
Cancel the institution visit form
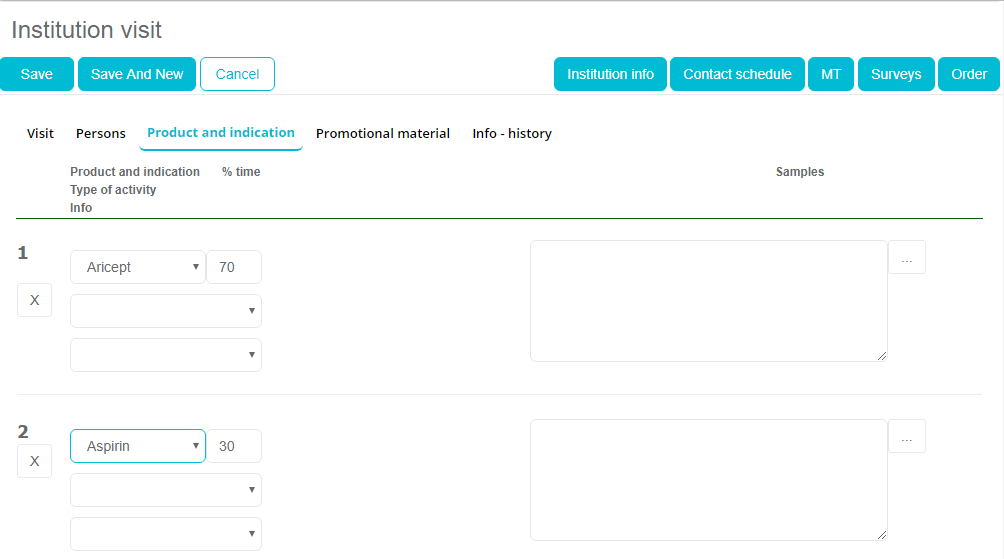point(237,74)
